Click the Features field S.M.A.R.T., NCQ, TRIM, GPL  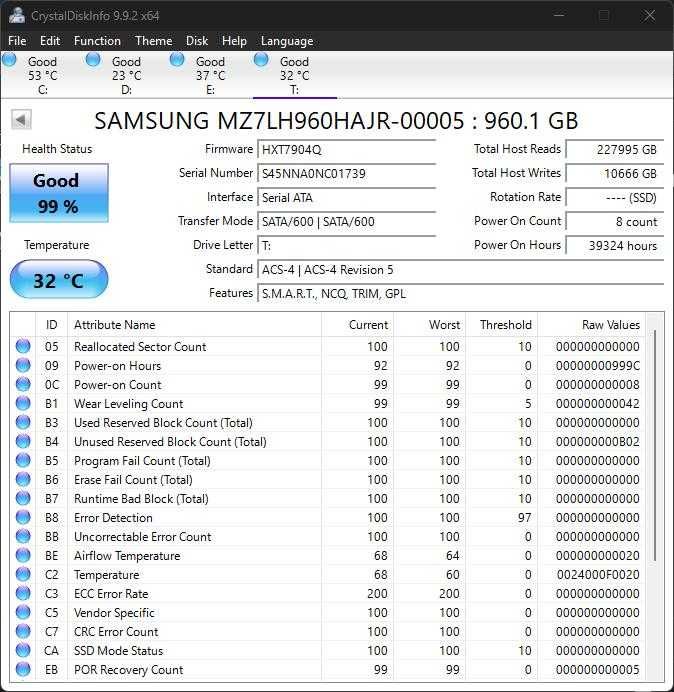[460, 293]
